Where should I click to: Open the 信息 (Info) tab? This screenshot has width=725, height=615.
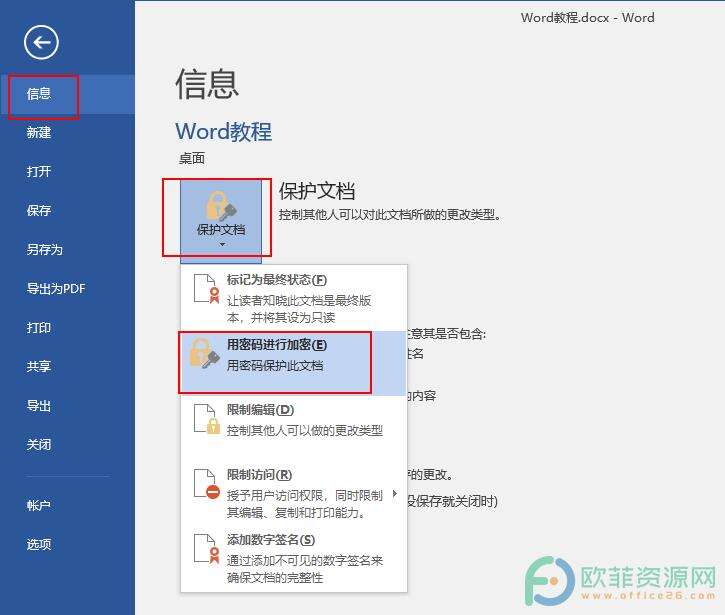(x=68, y=94)
